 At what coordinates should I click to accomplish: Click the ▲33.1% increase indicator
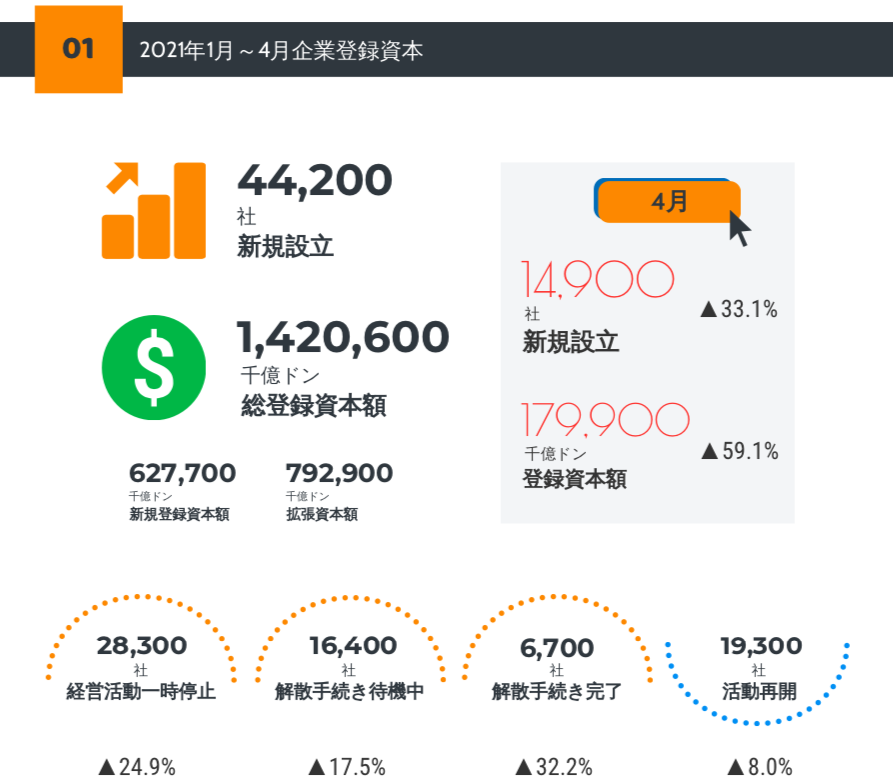pos(739,310)
